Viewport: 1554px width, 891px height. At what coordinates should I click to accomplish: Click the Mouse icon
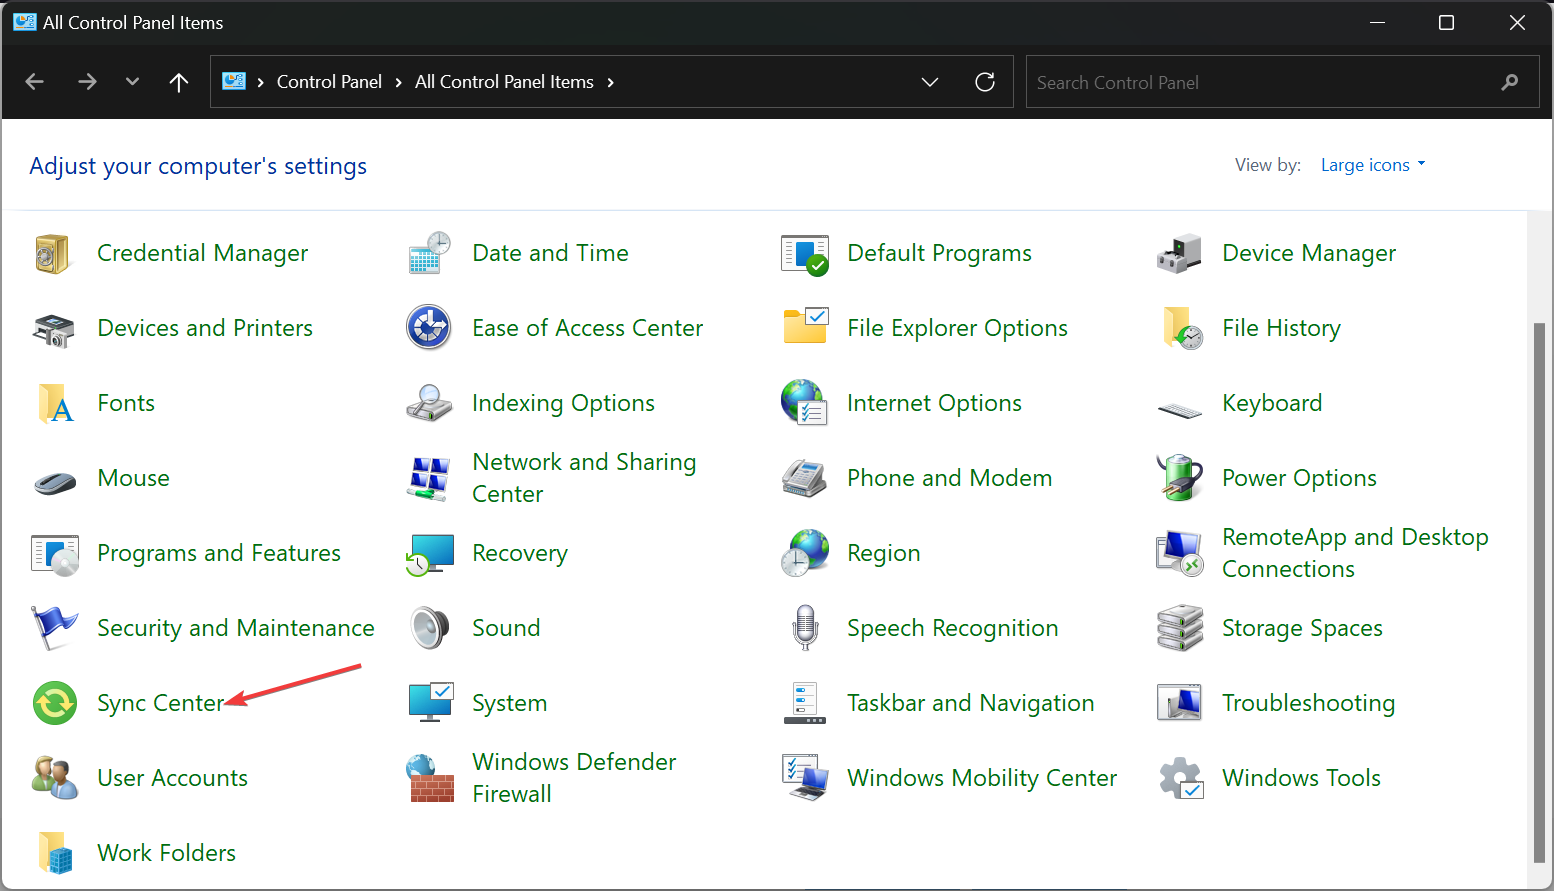tap(55, 483)
